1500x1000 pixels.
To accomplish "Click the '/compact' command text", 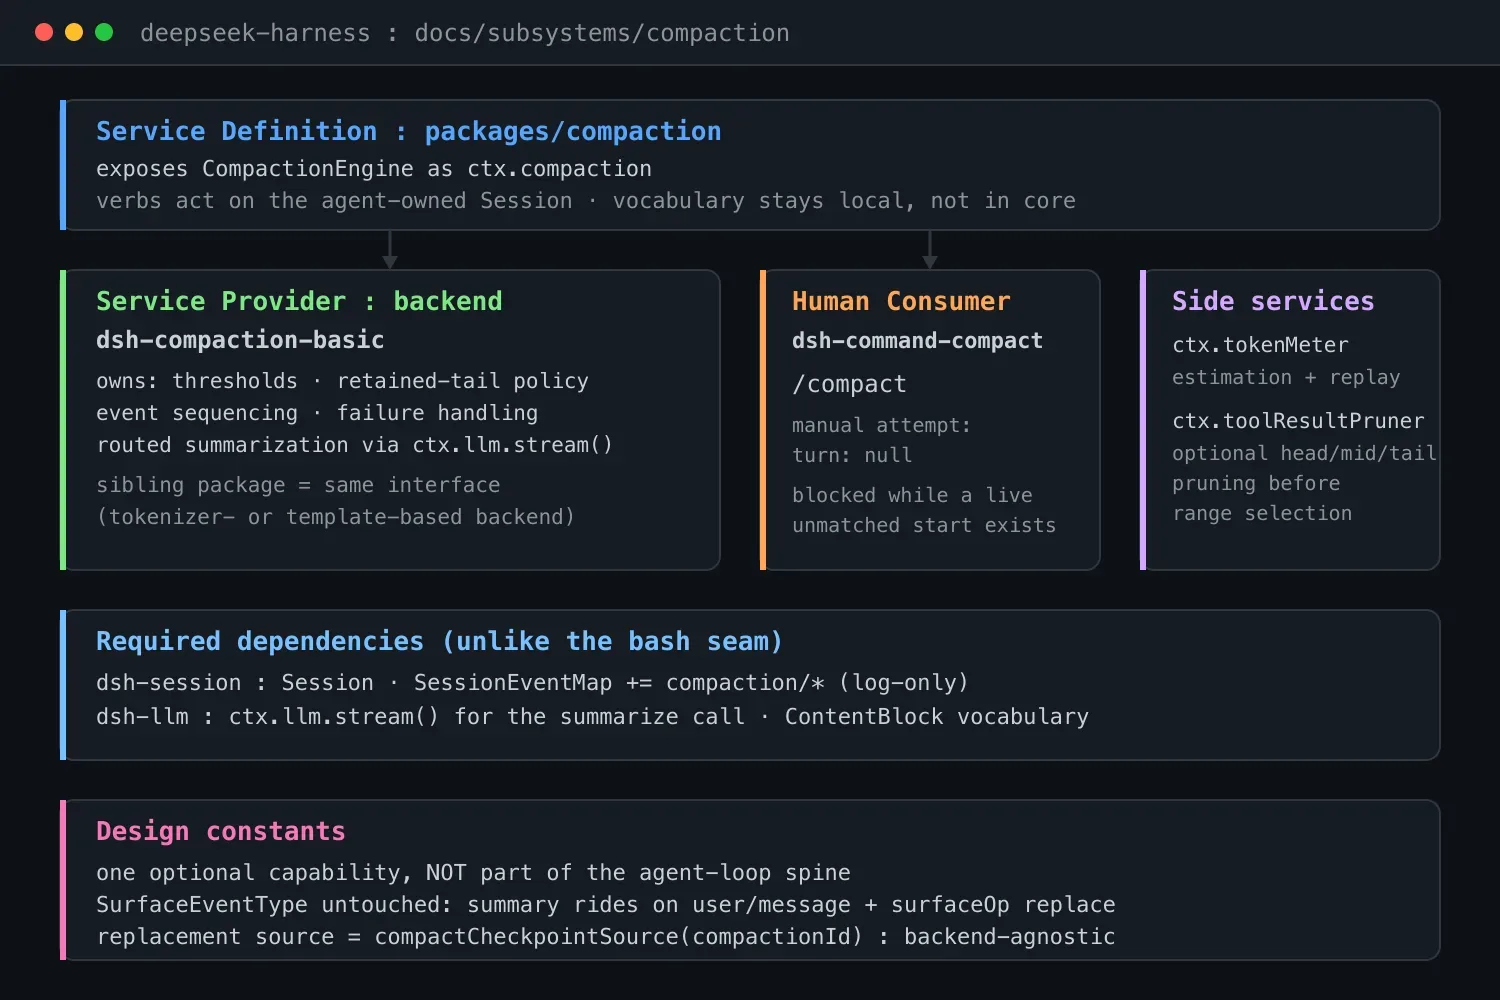I will pyautogui.click(x=849, y=384).
